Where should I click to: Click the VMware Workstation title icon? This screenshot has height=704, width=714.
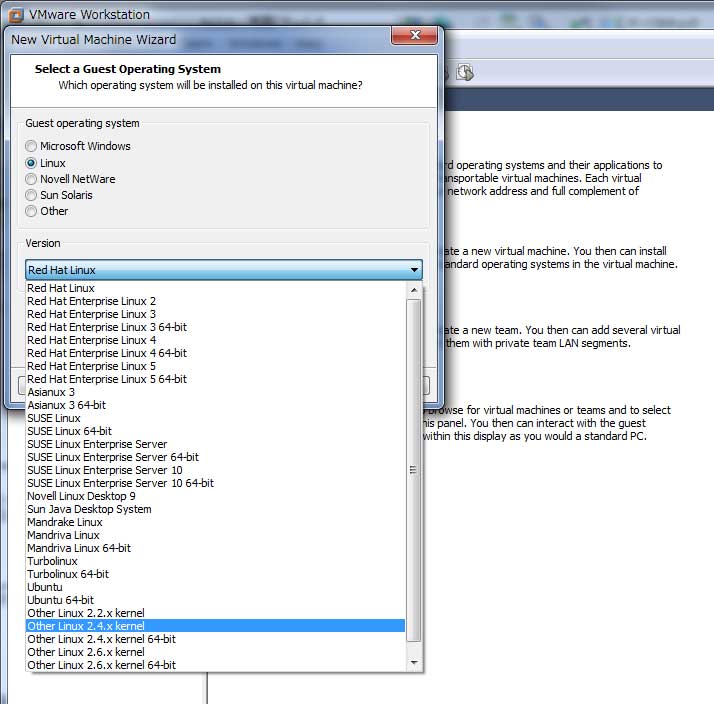(x=15, y=15)
